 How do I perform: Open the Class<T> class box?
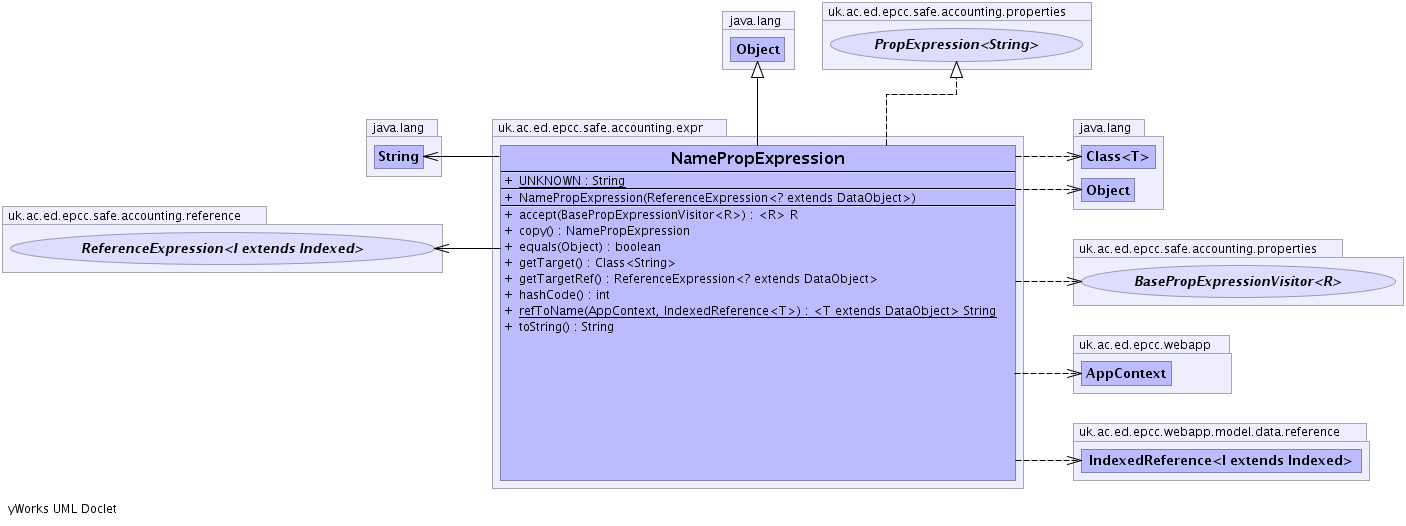point(1118,157)
